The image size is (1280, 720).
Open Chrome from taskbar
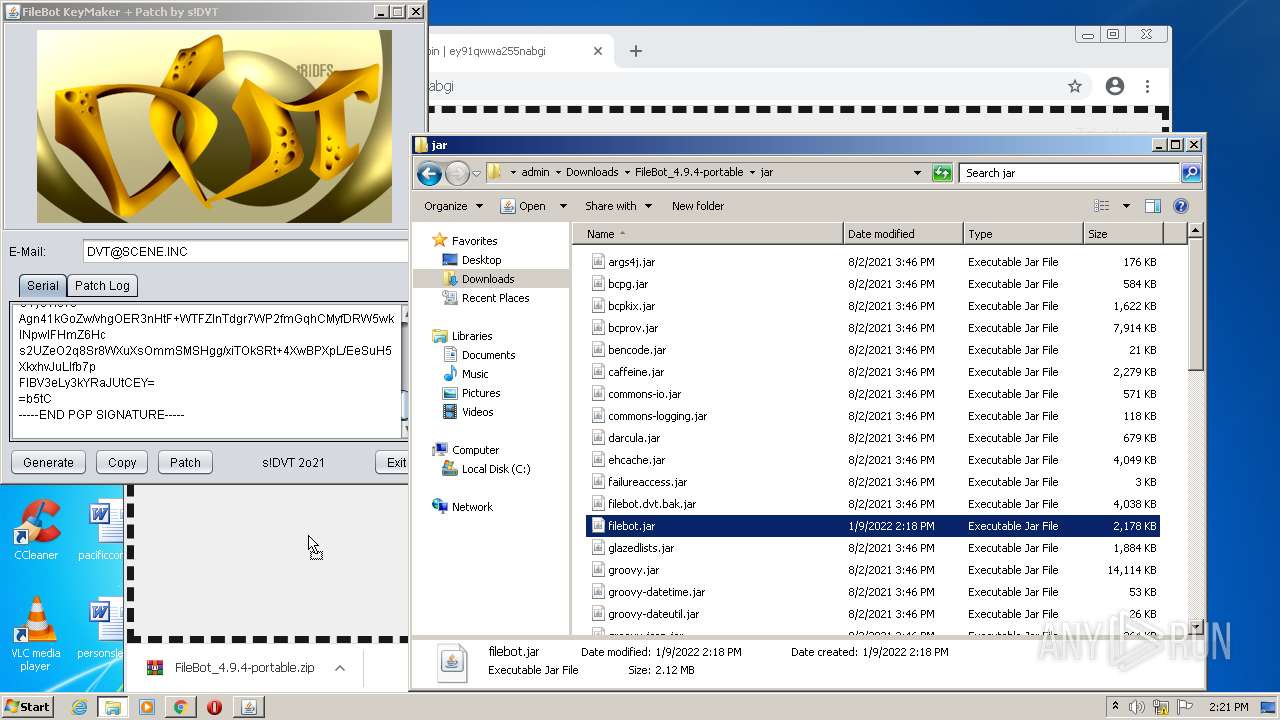[180, 707]
